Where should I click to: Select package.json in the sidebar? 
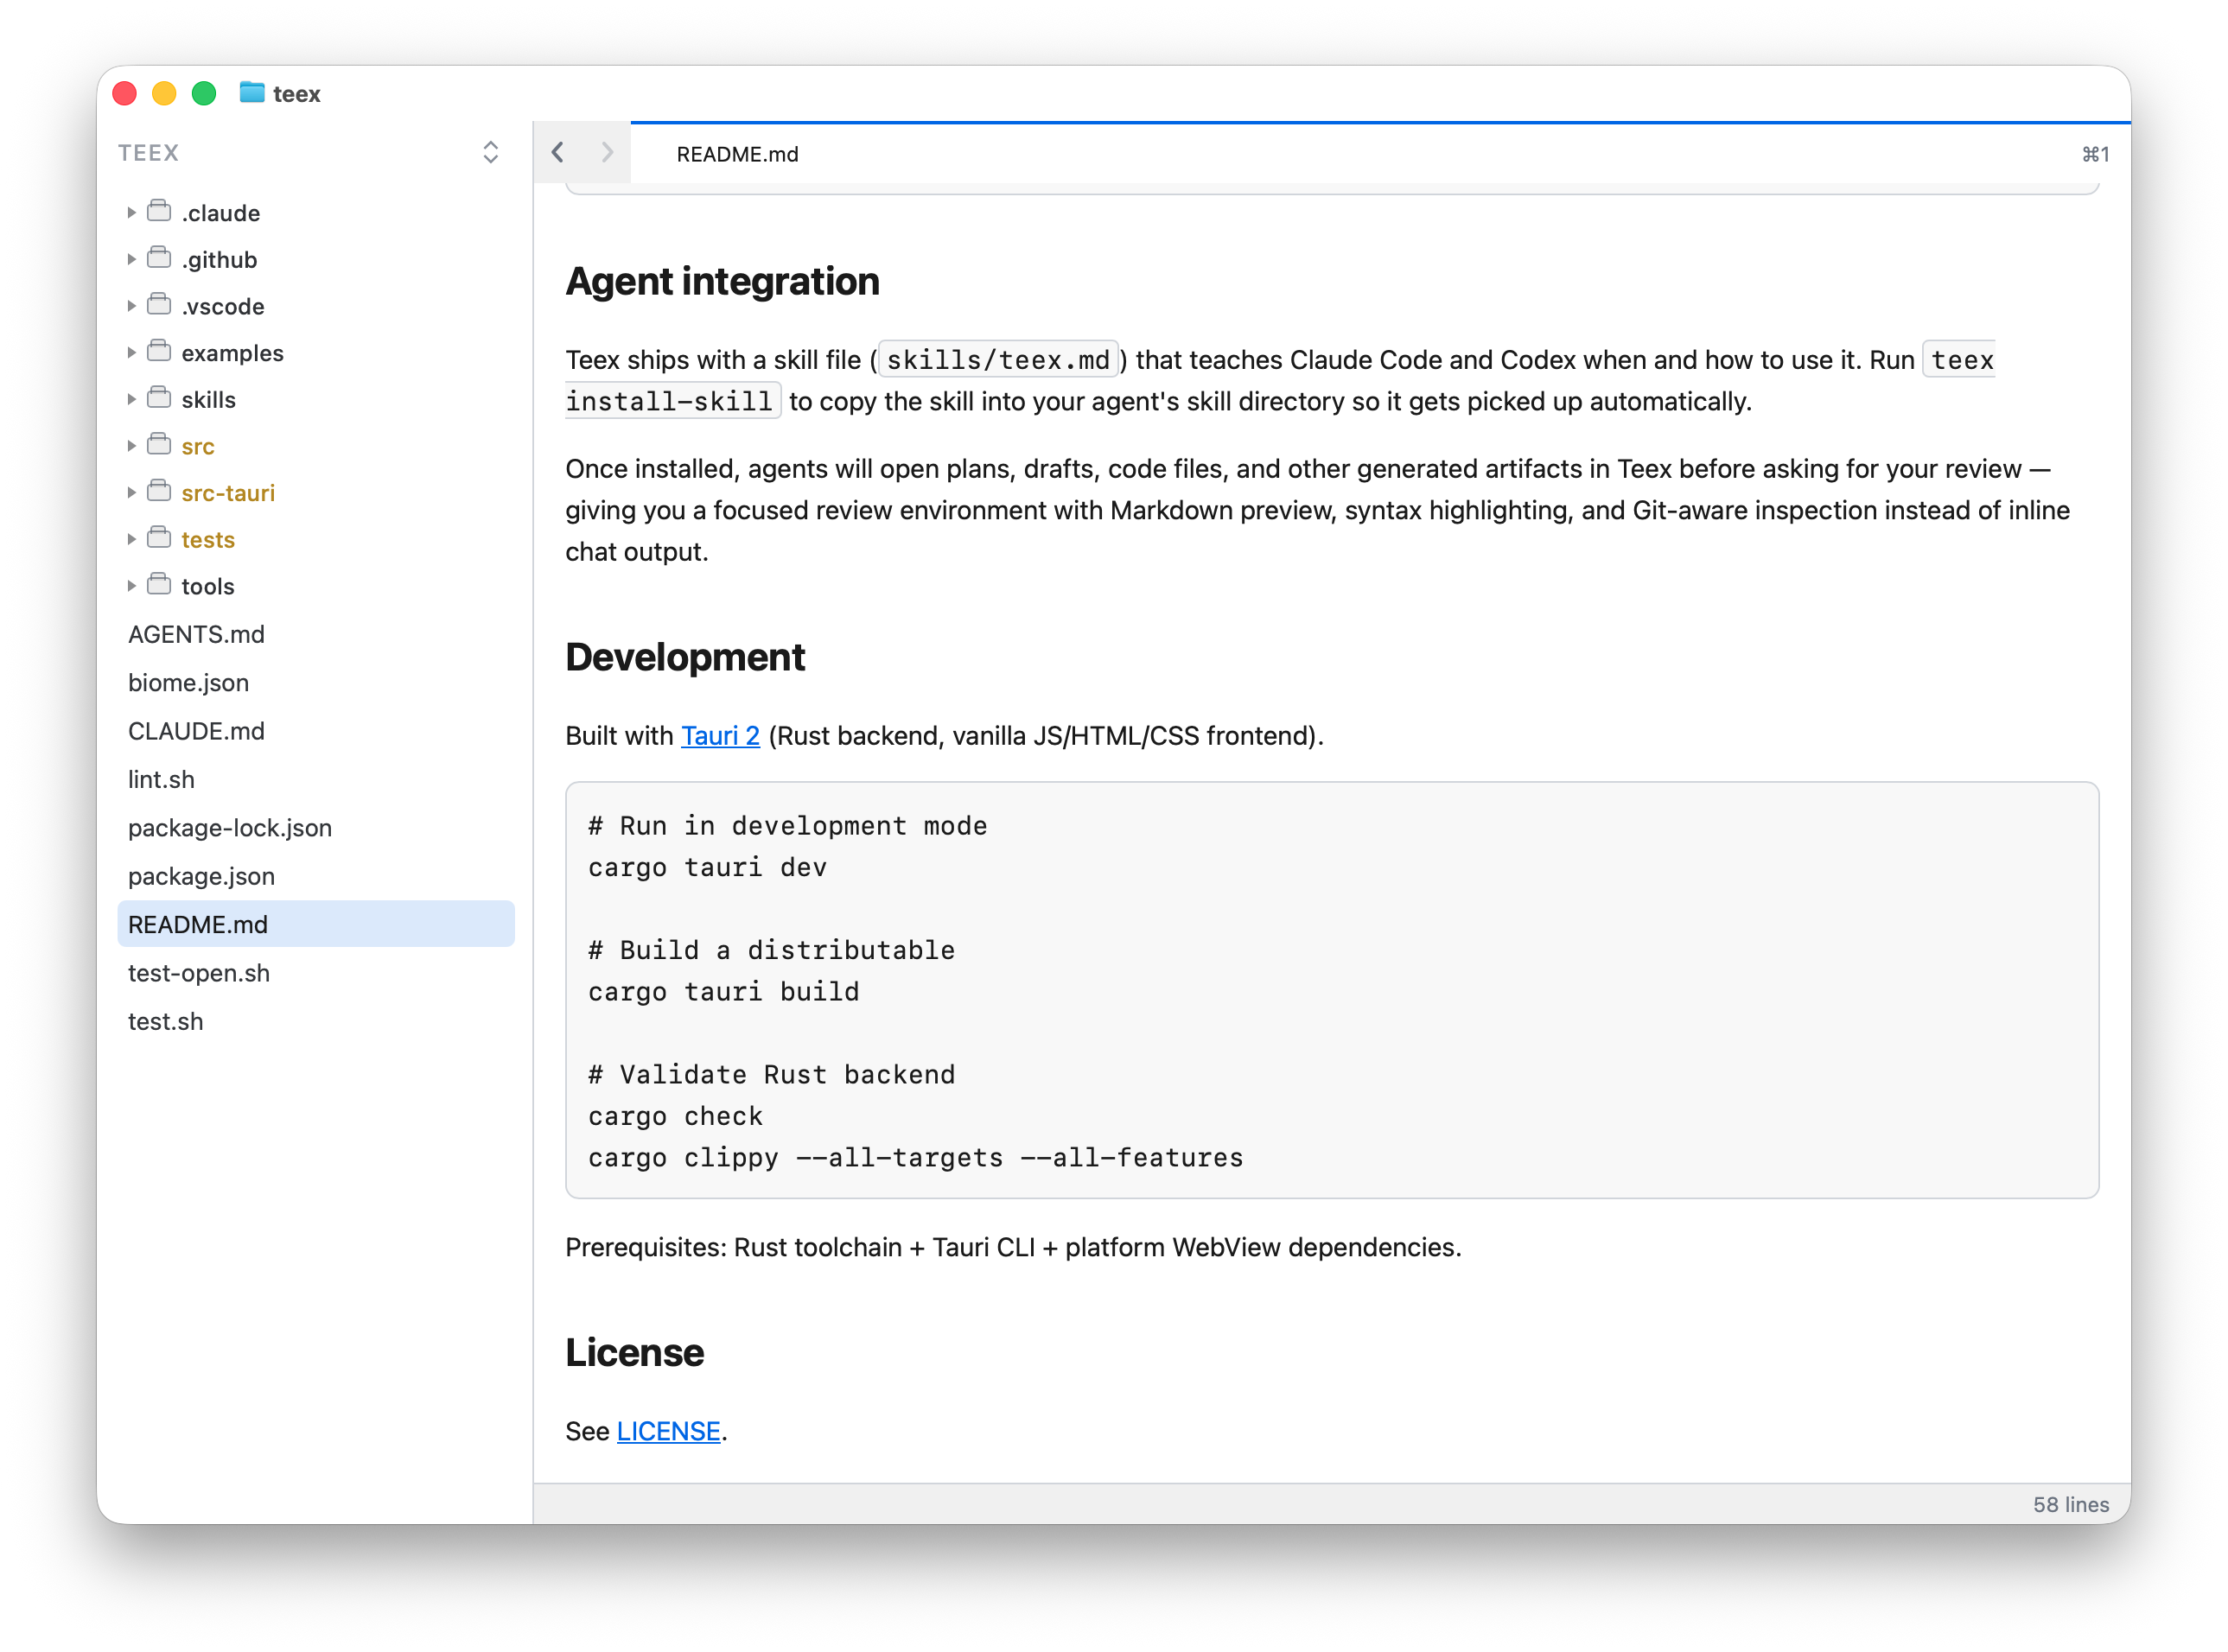pos(201,876)
